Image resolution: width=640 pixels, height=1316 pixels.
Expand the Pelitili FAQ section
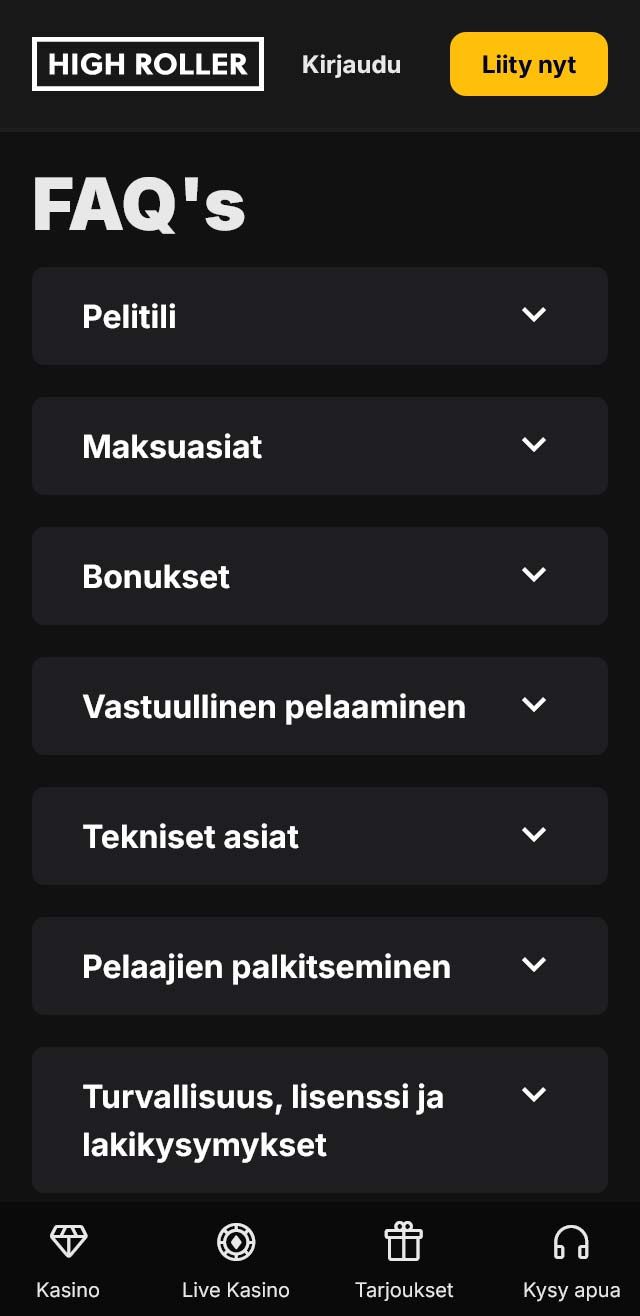pyautogui.click(x=320, y=316)
